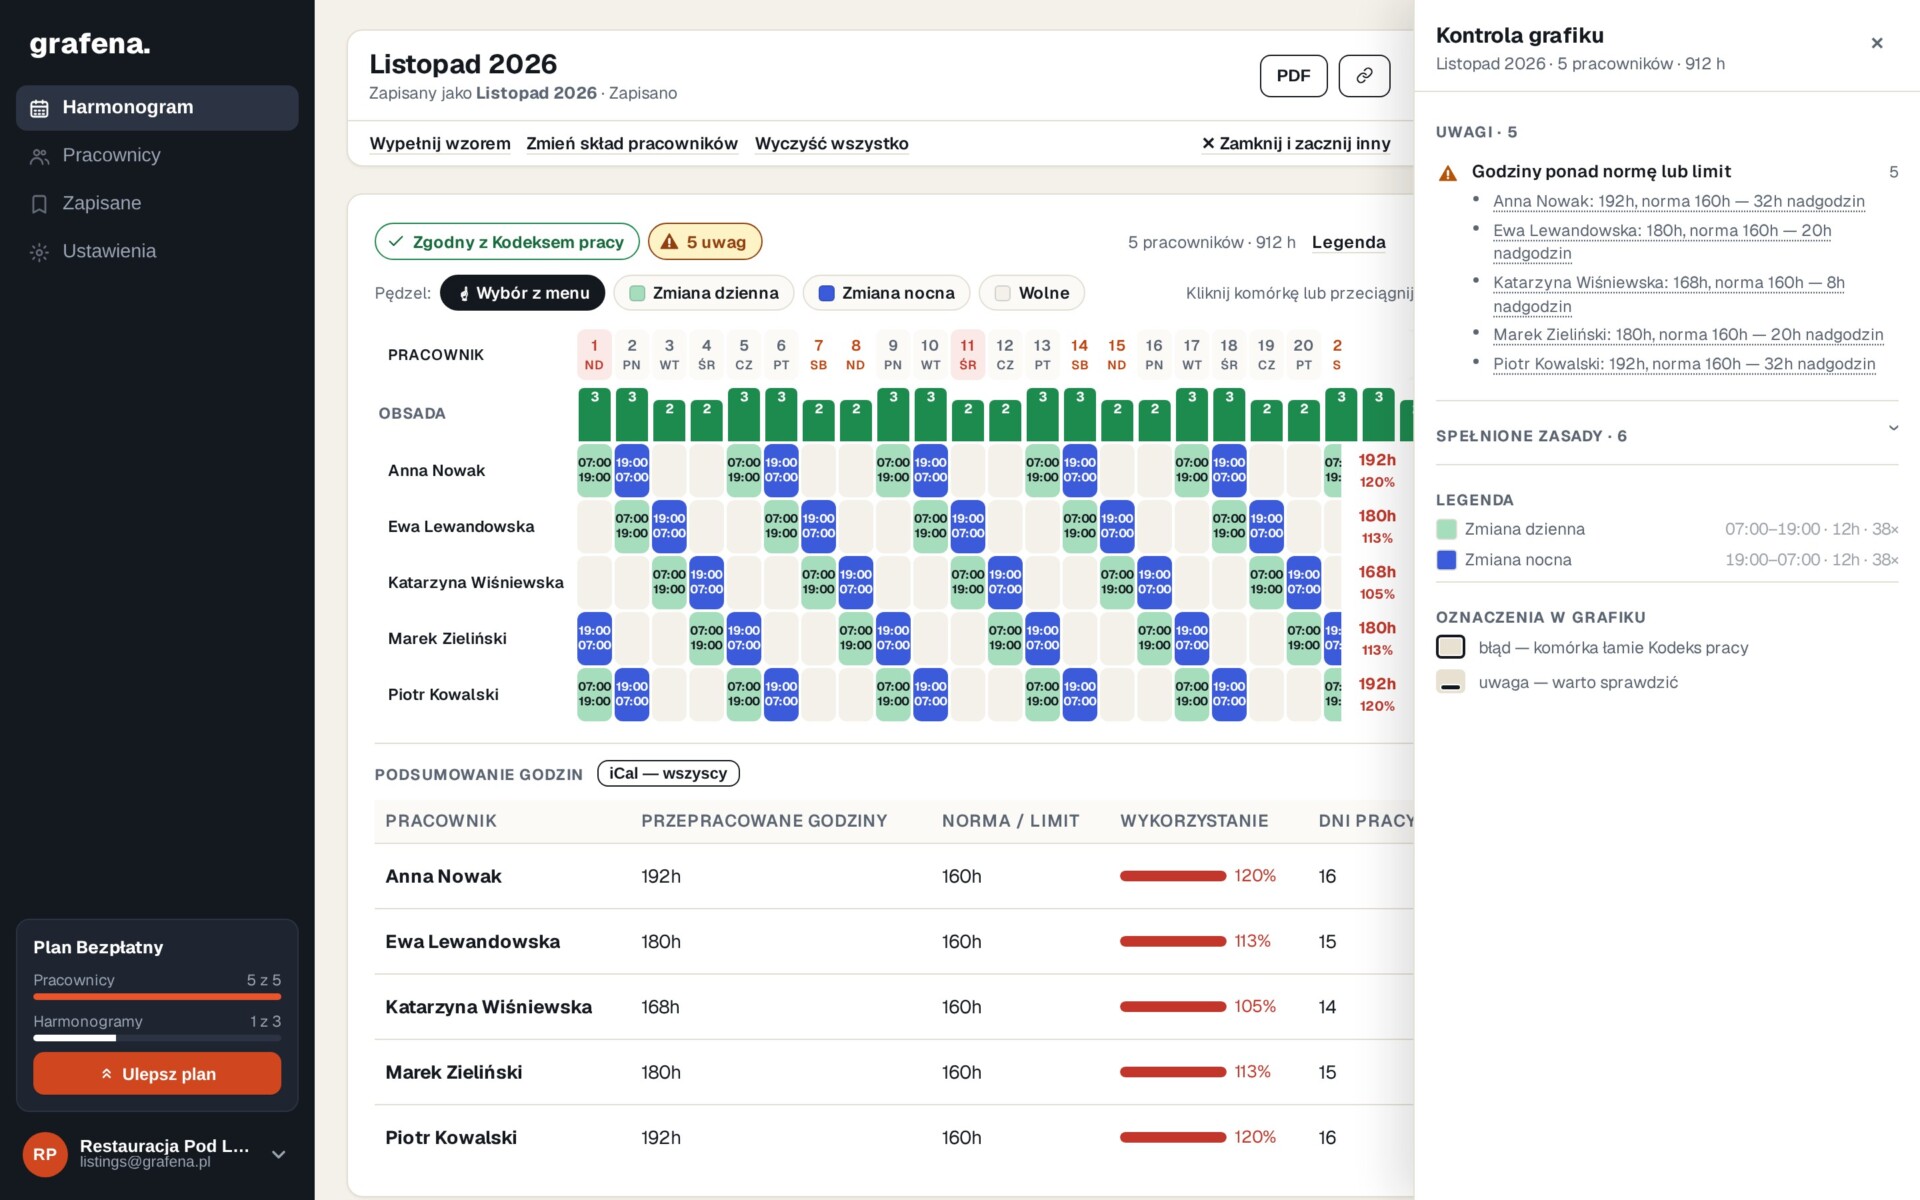Select day 11 ŚR column header
This screenshot has height=1200, width=1920.
pyautogui.click(x=967, y=354)
